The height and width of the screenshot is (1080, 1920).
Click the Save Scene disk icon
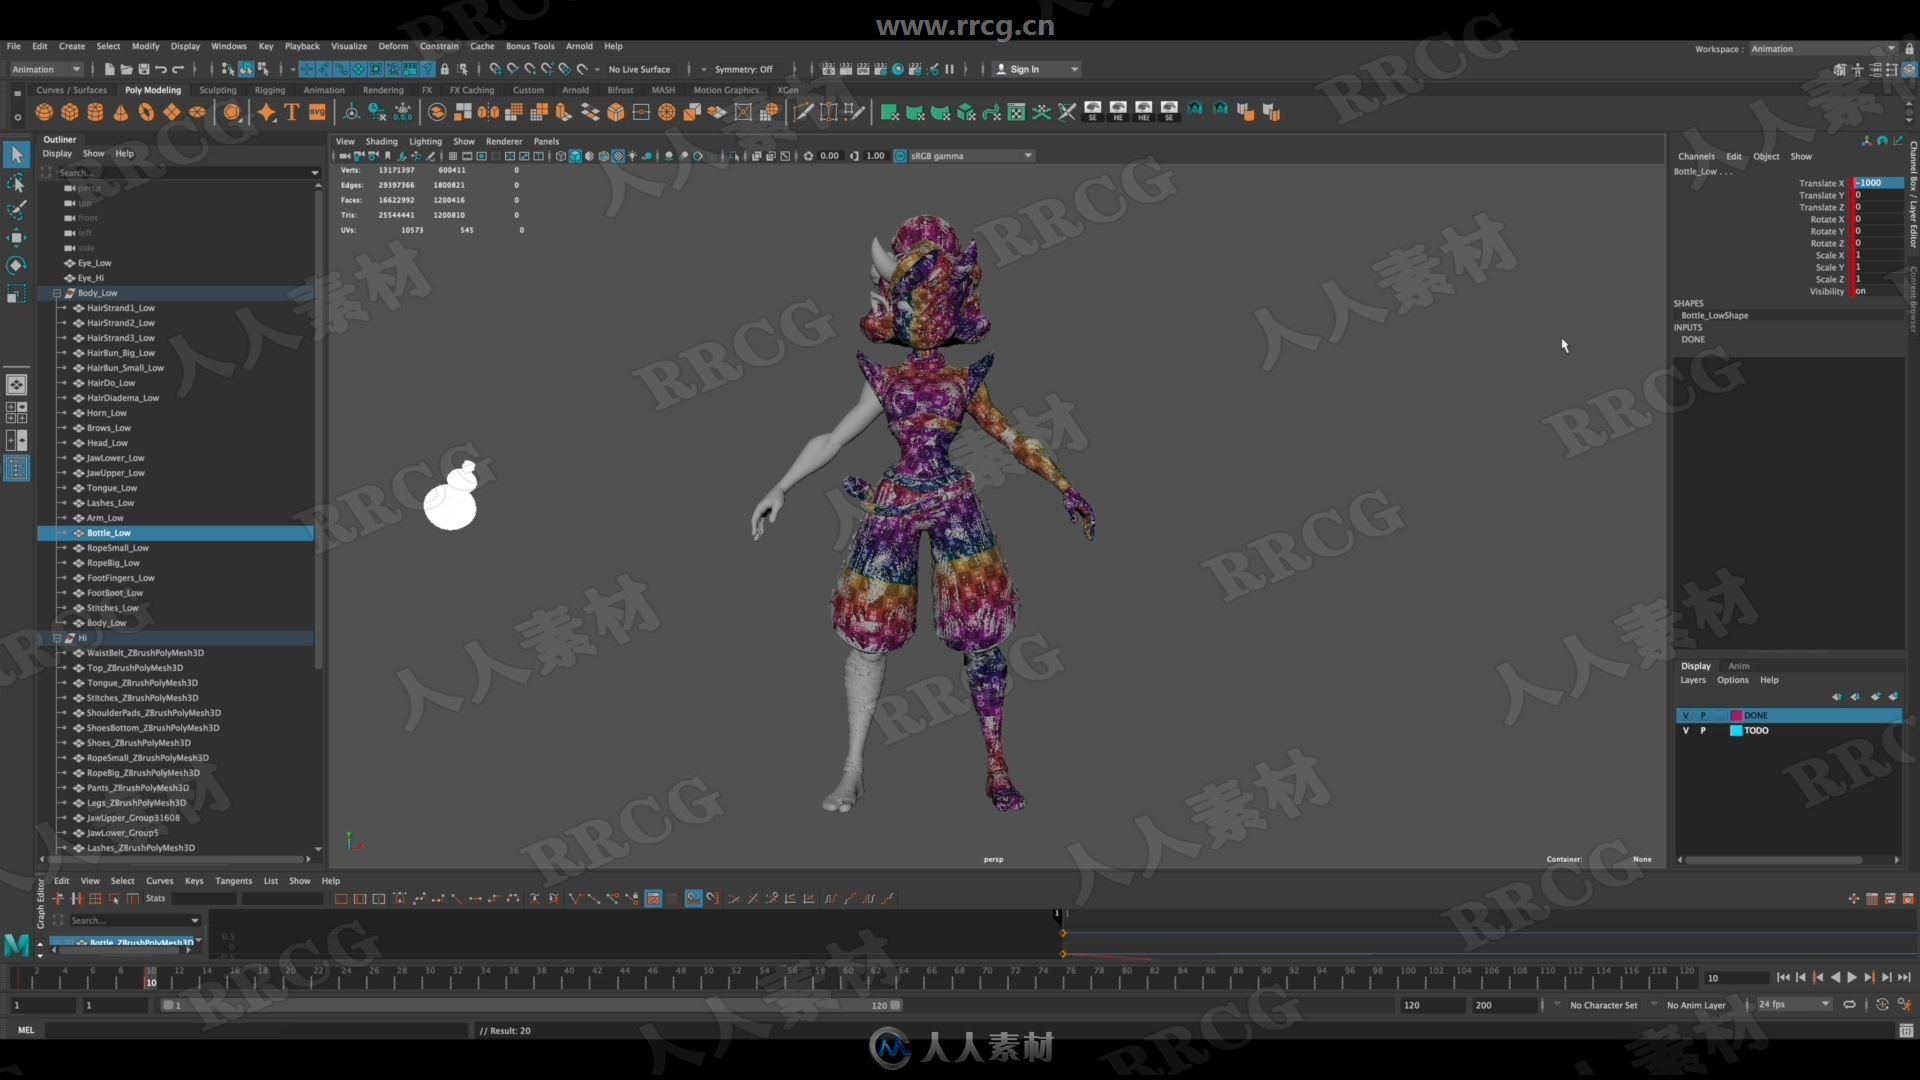pyautogui.click(x=143, y=69)
